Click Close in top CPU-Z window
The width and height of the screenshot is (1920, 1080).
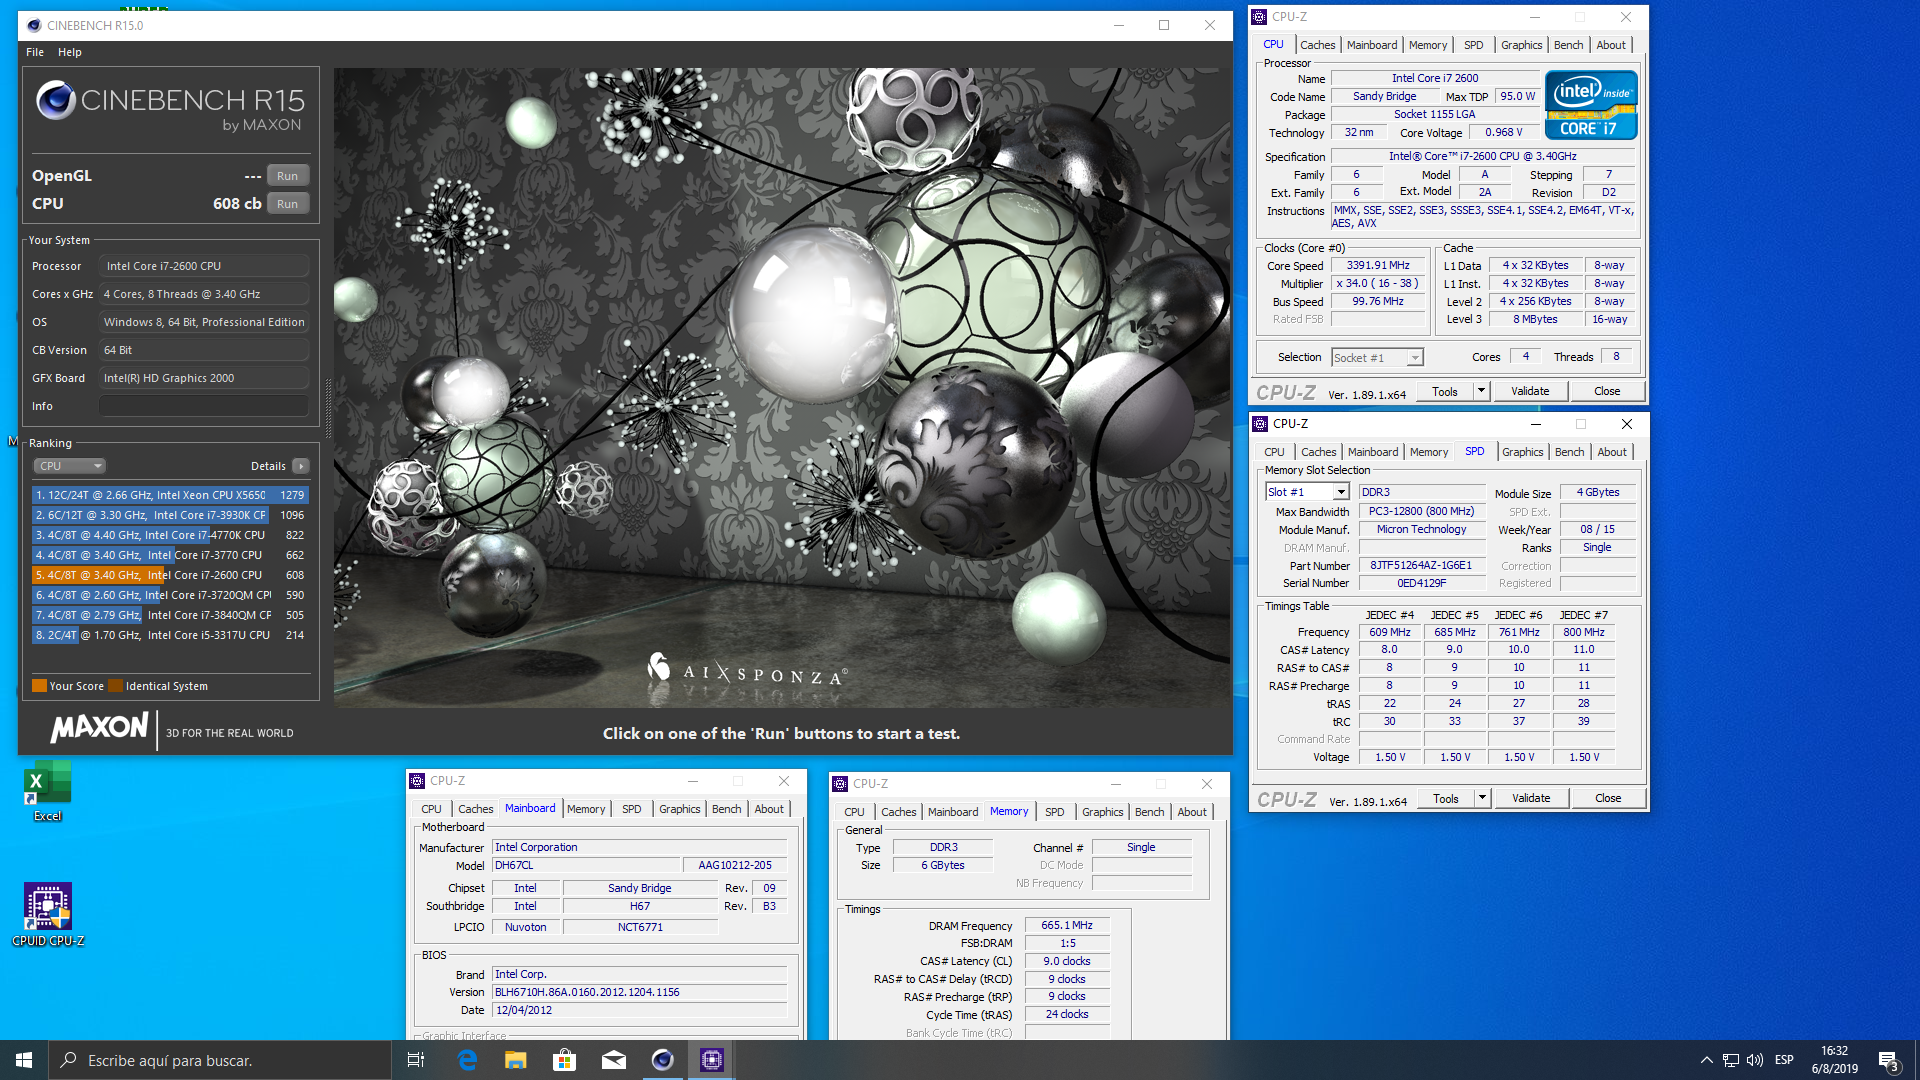pyautogui.click(x=1607, y=391)
